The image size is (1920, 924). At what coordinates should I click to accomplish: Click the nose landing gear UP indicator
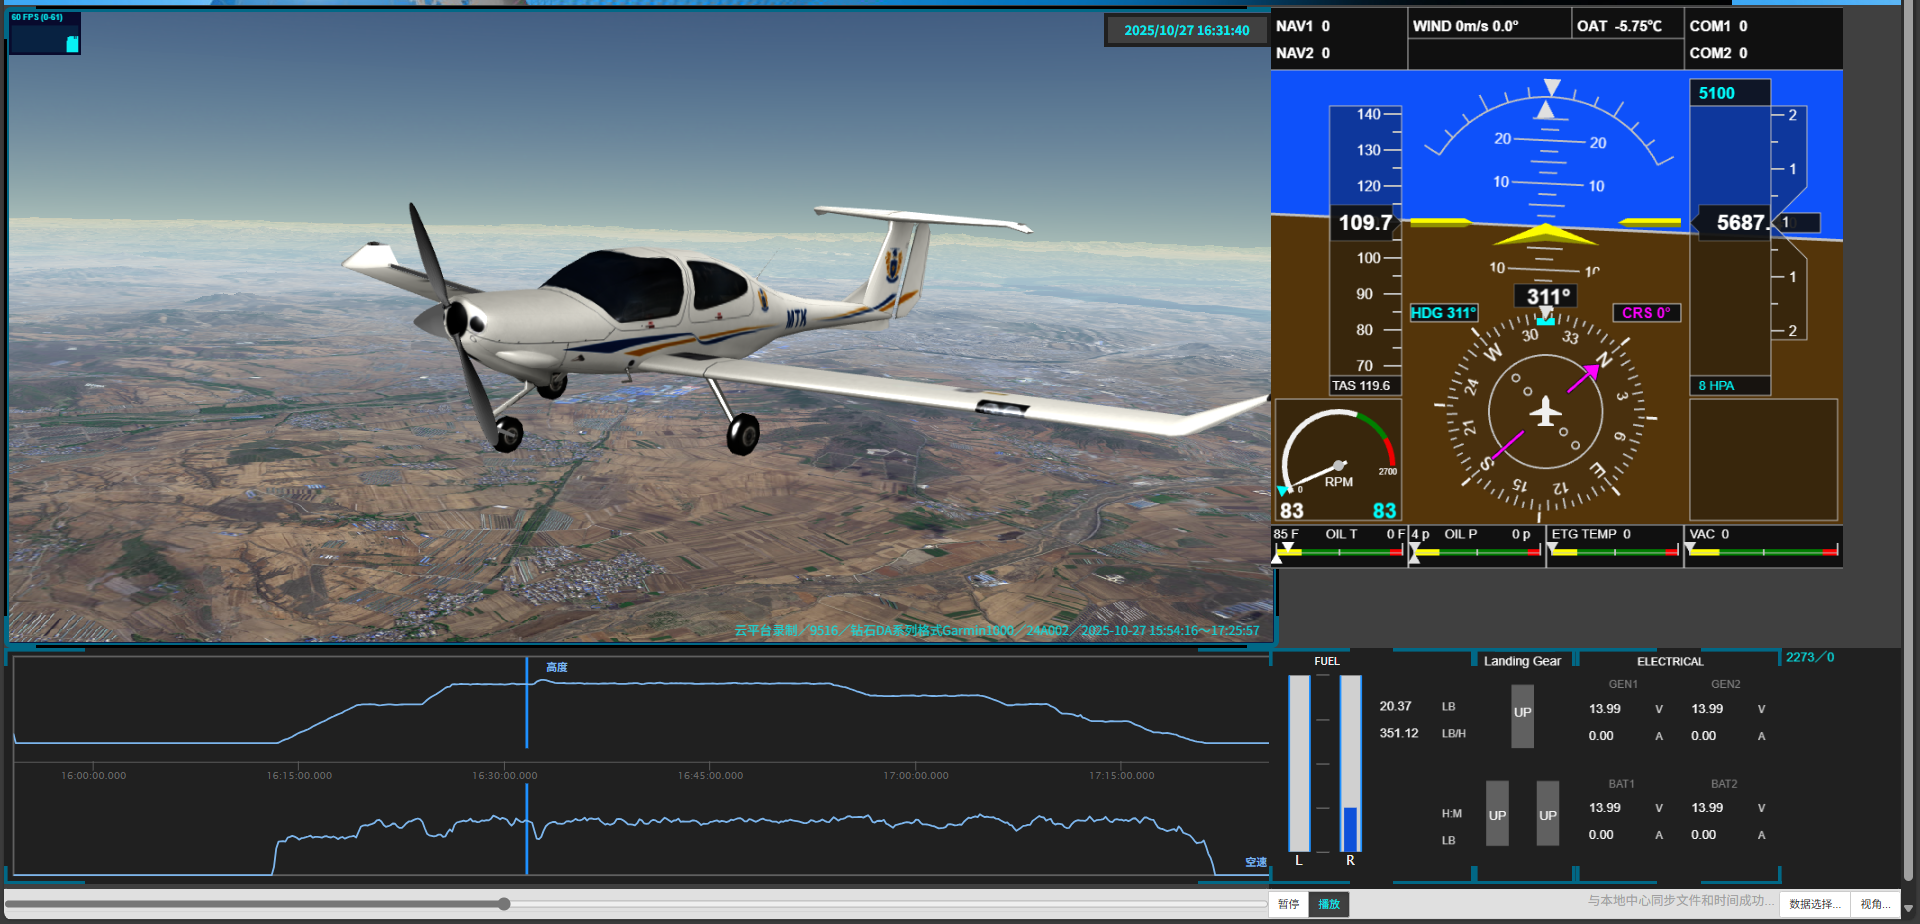pos(1522,714)
